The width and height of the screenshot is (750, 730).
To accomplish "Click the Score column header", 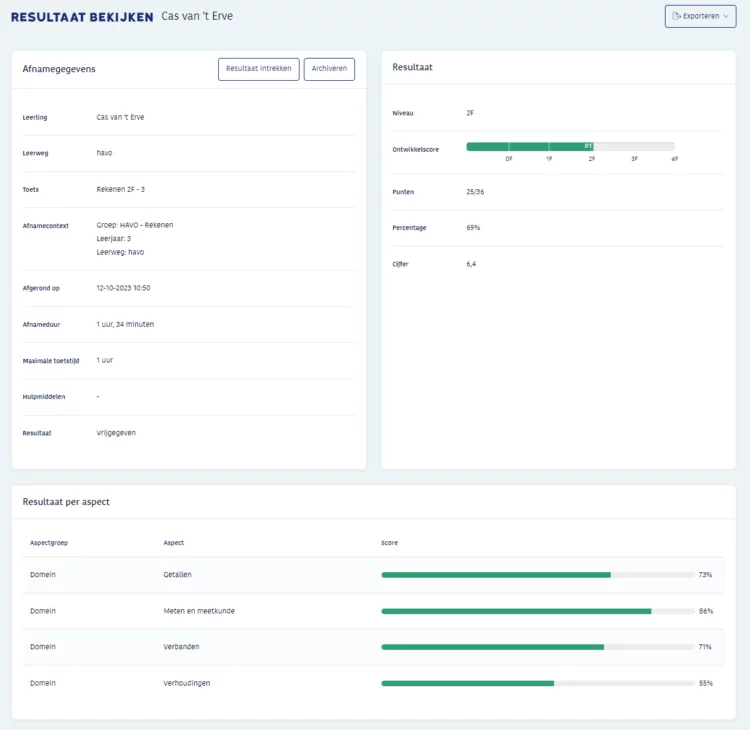I will [389, 543].
